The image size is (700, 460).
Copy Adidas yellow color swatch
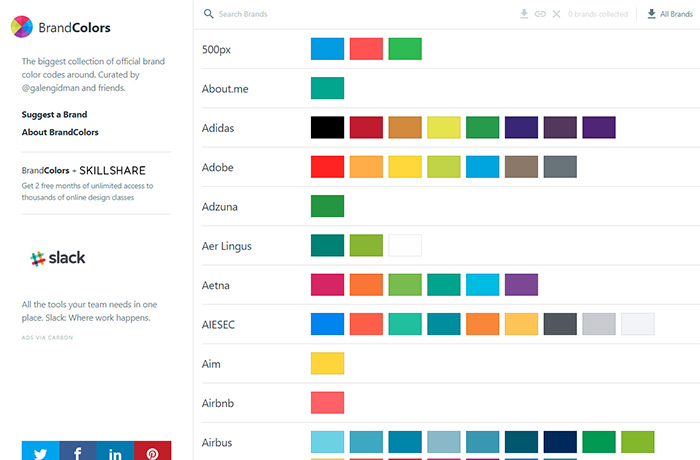coord(444,127)
